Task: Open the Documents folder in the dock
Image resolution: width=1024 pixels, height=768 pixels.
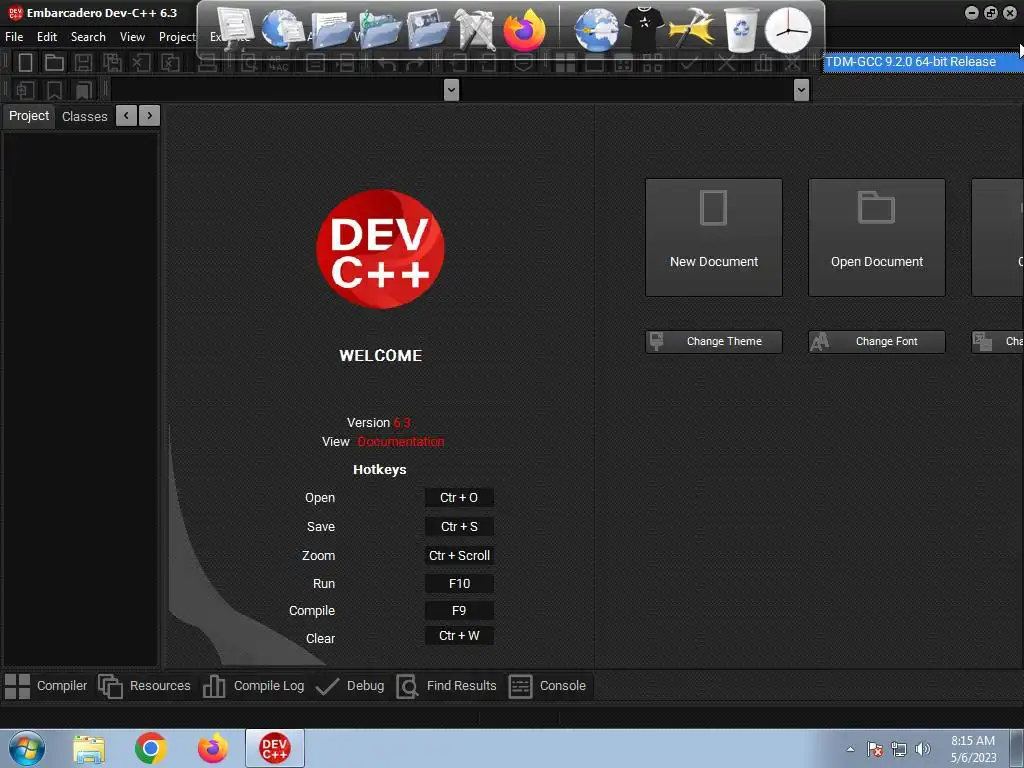Action: (x=332, y=29)
